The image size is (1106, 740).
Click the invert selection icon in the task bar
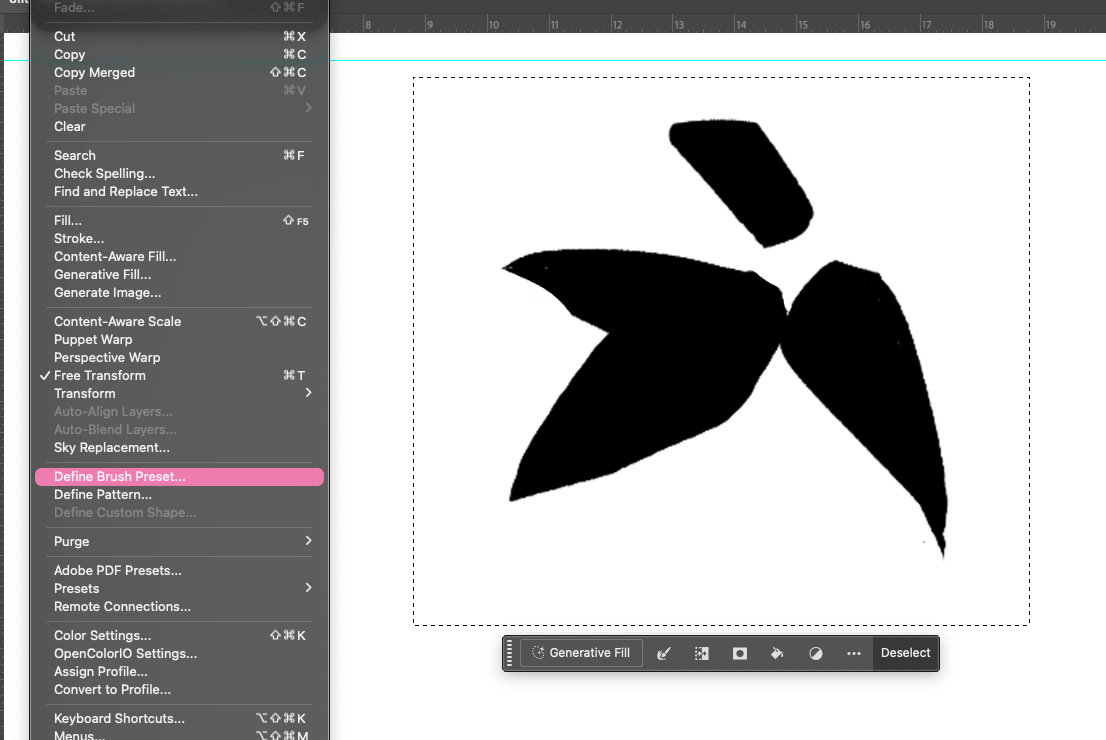[x=702, y=654]
